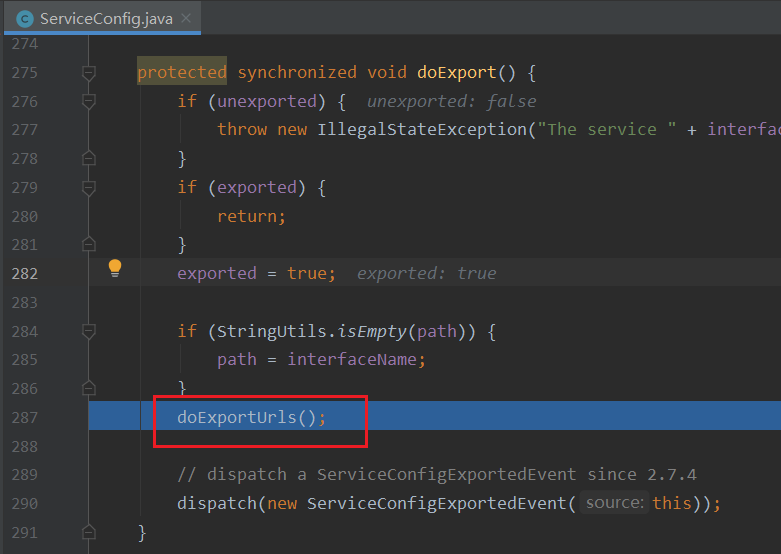781x554 pixels.
Task: Collapse the if (unexported) block fold at line 276
Action: point(89,102)
